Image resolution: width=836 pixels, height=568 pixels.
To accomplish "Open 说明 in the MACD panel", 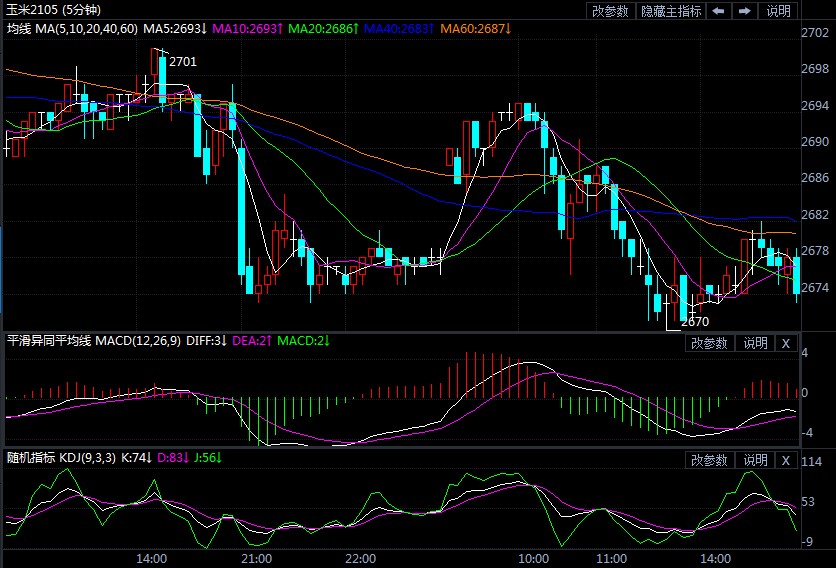I will click(753, 343).
